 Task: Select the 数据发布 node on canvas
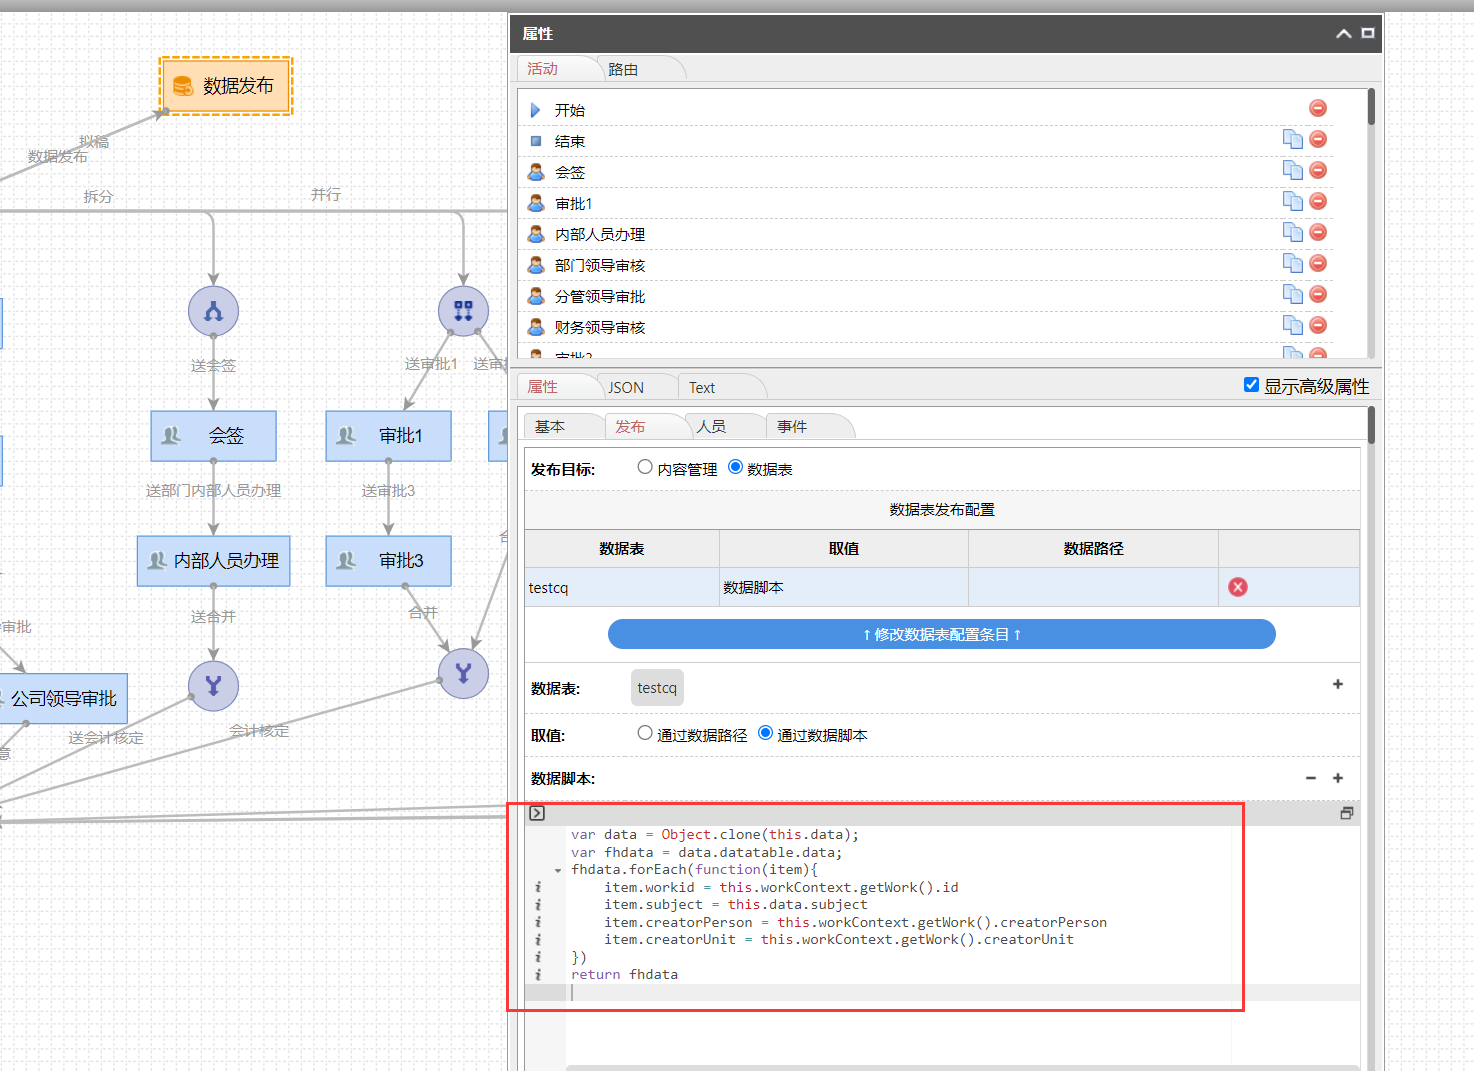226,86
